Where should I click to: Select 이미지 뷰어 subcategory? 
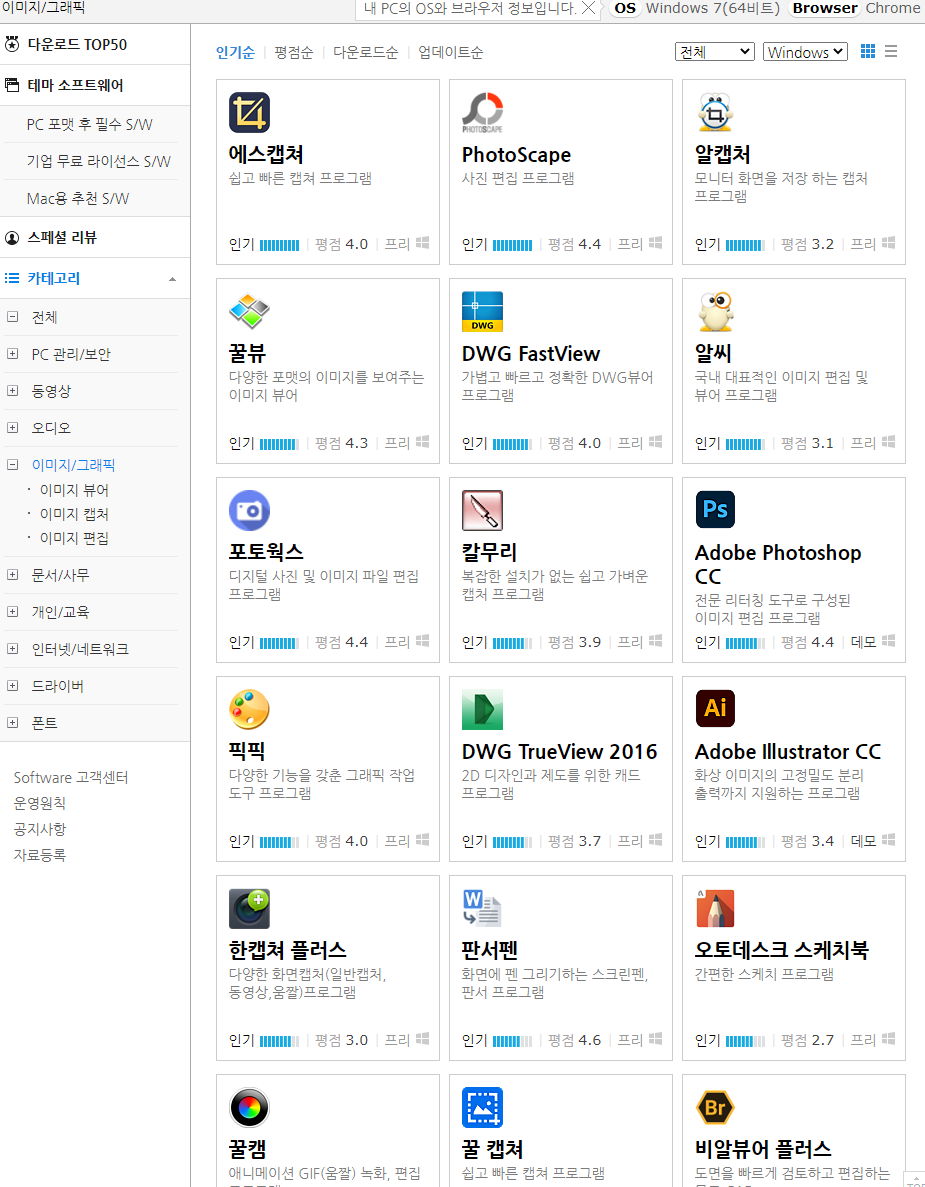point(74,490)
